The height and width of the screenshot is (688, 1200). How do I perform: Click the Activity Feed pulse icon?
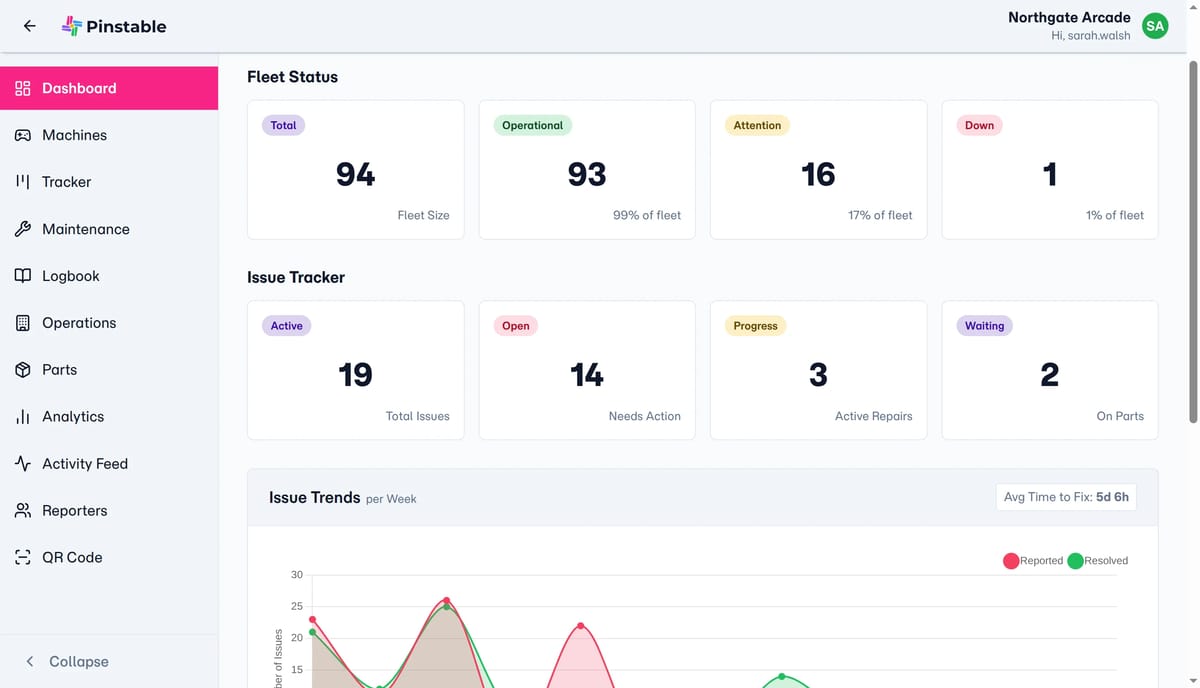[23, 464]
